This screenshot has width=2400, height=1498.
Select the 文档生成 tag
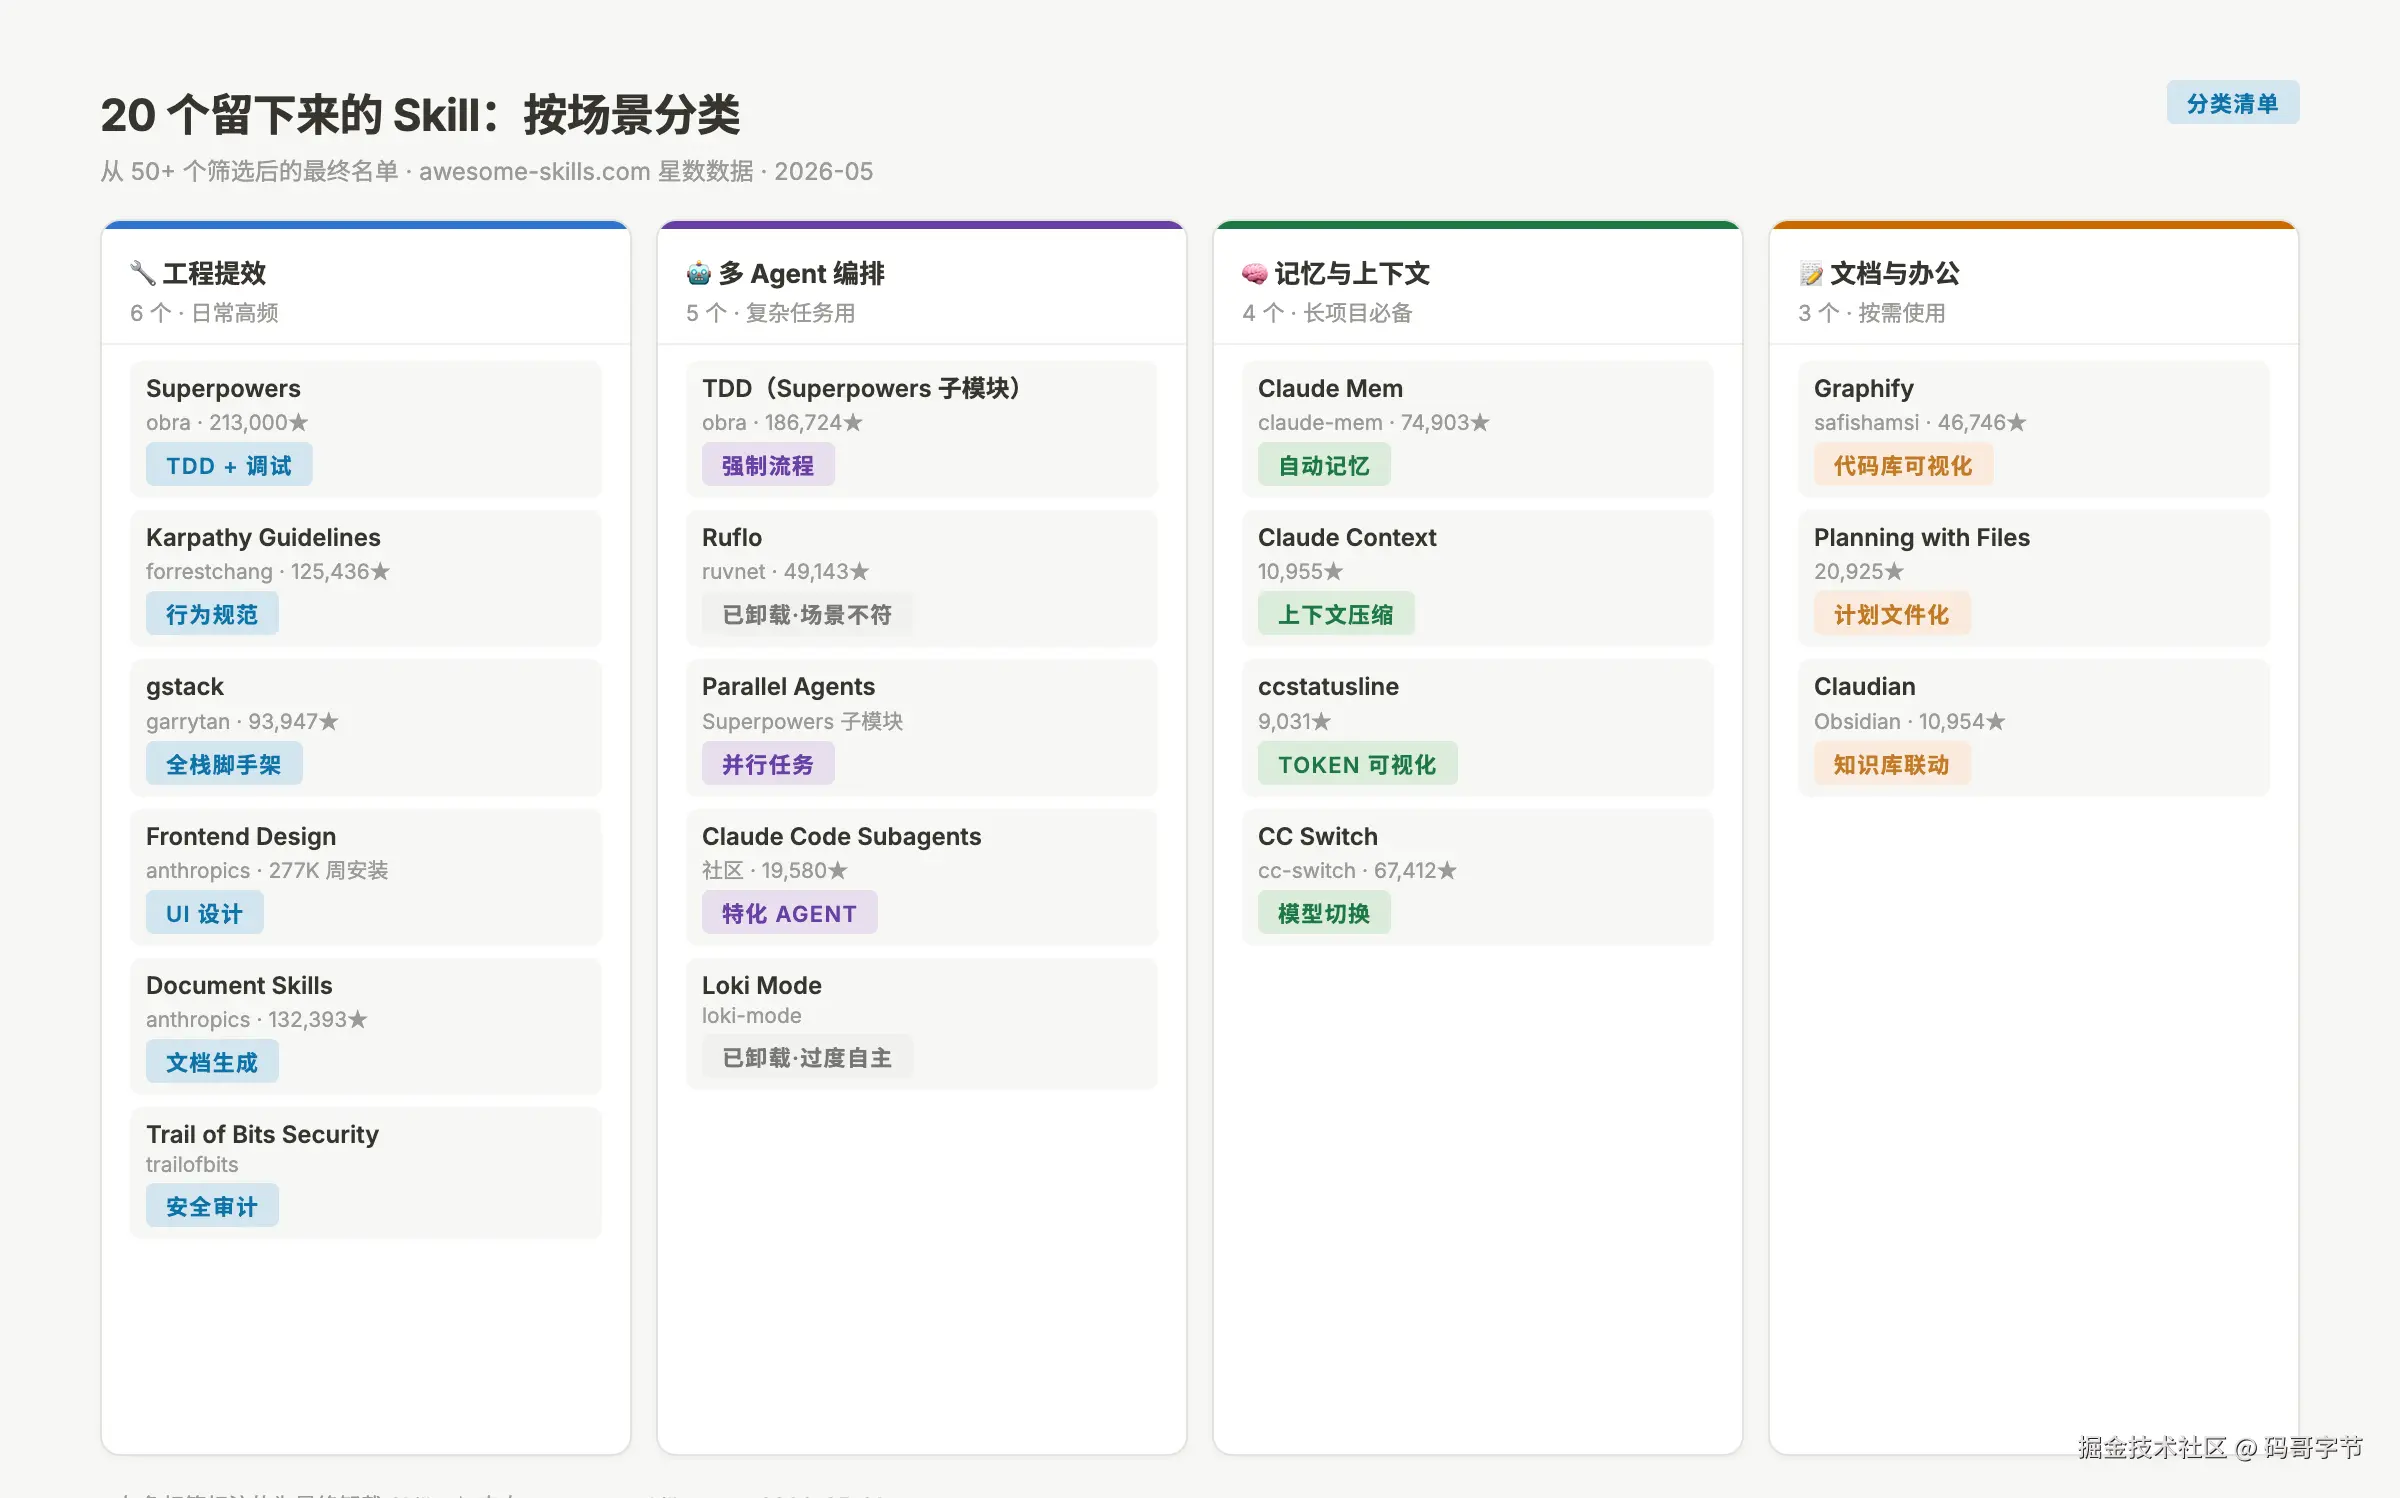pyautogui.click(x=212, y=1062)
